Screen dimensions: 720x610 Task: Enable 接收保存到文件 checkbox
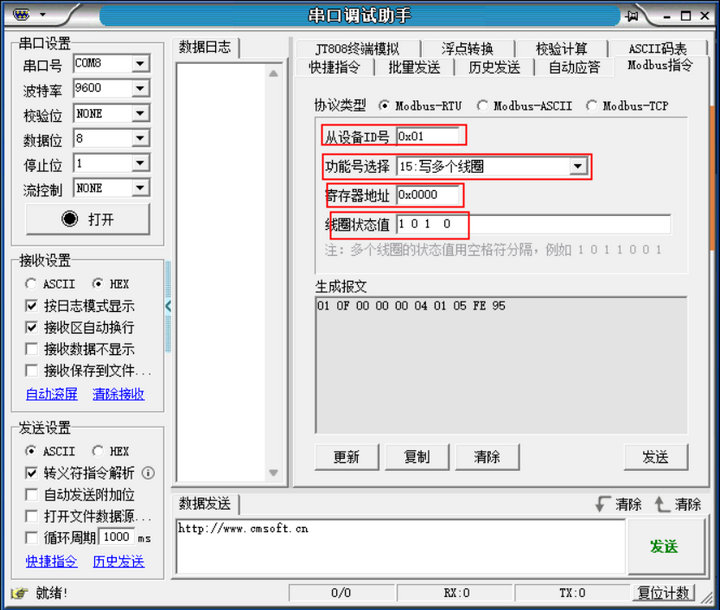(31, 371)
